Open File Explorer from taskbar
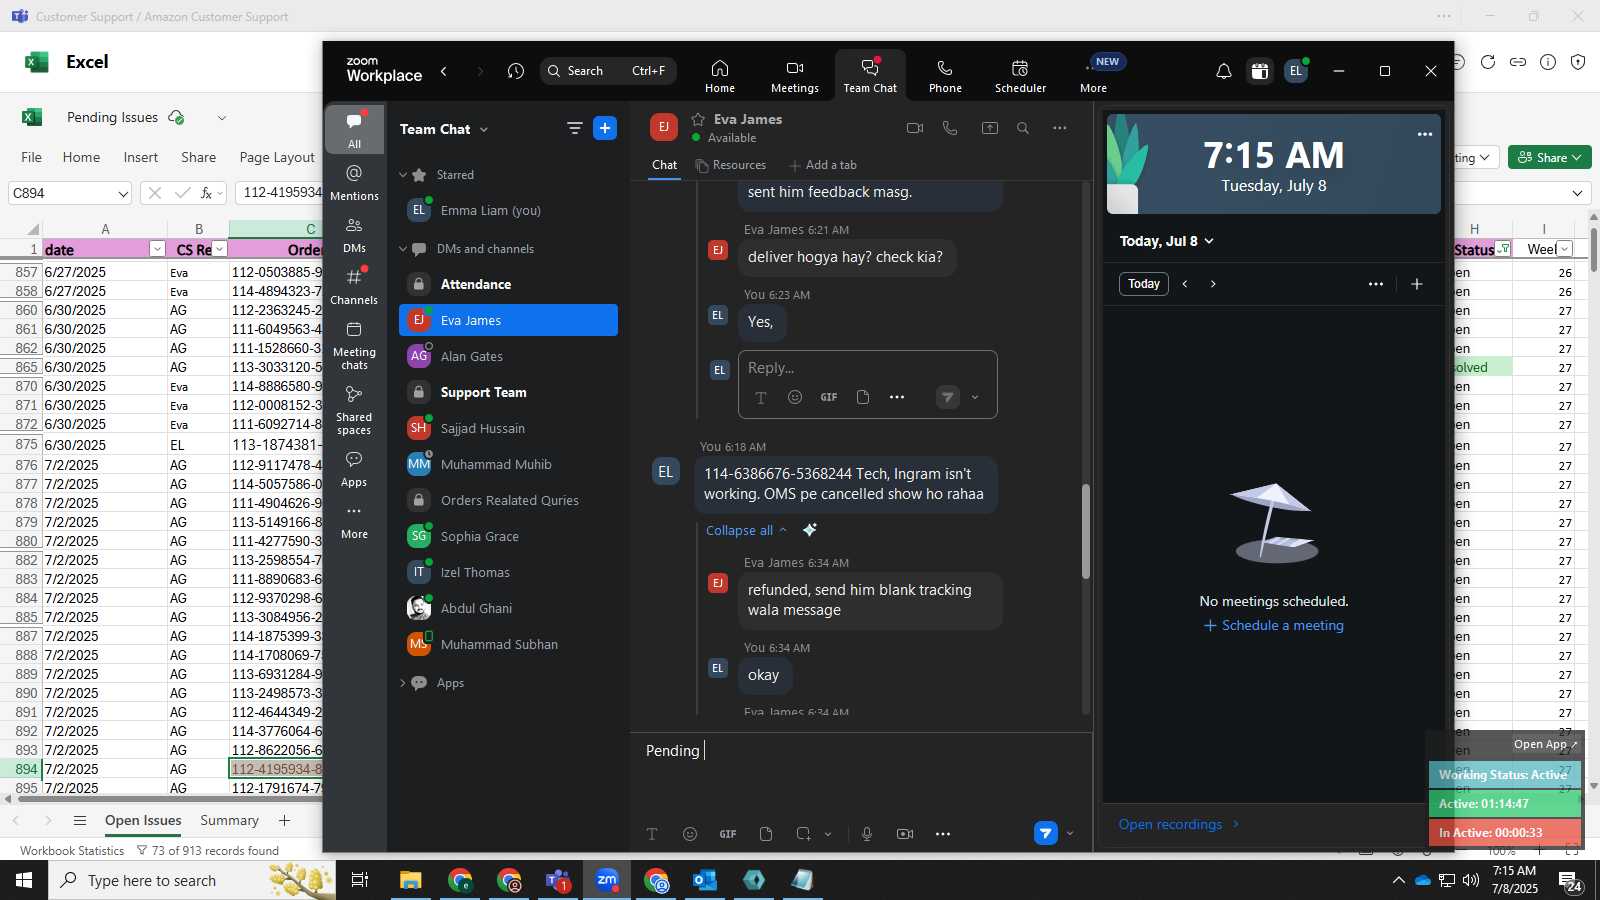Screen dimensions: 1600x900 click(411, 880)
